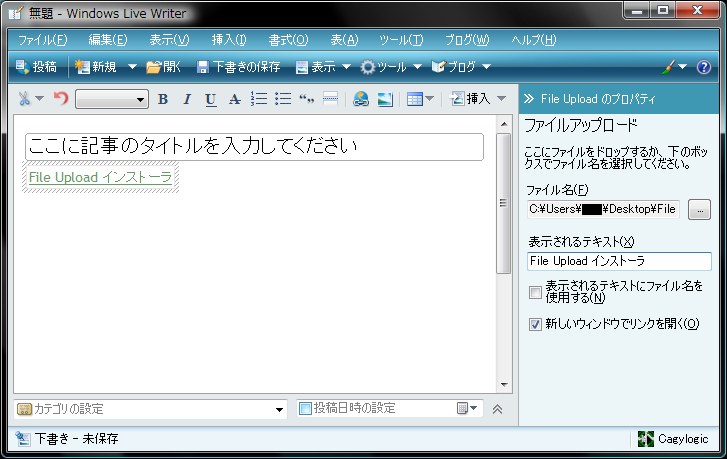Screen dimensions: 727x459
Task: Insert a bulleted list
Action: [x=282, y=99]
